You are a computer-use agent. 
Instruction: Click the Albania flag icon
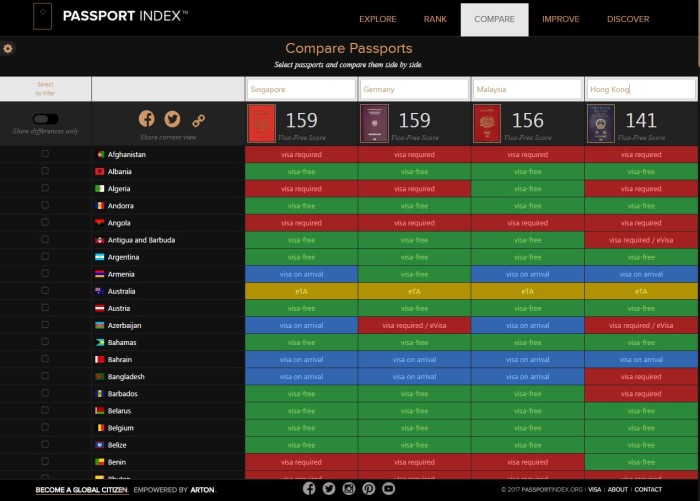(100, 171)
